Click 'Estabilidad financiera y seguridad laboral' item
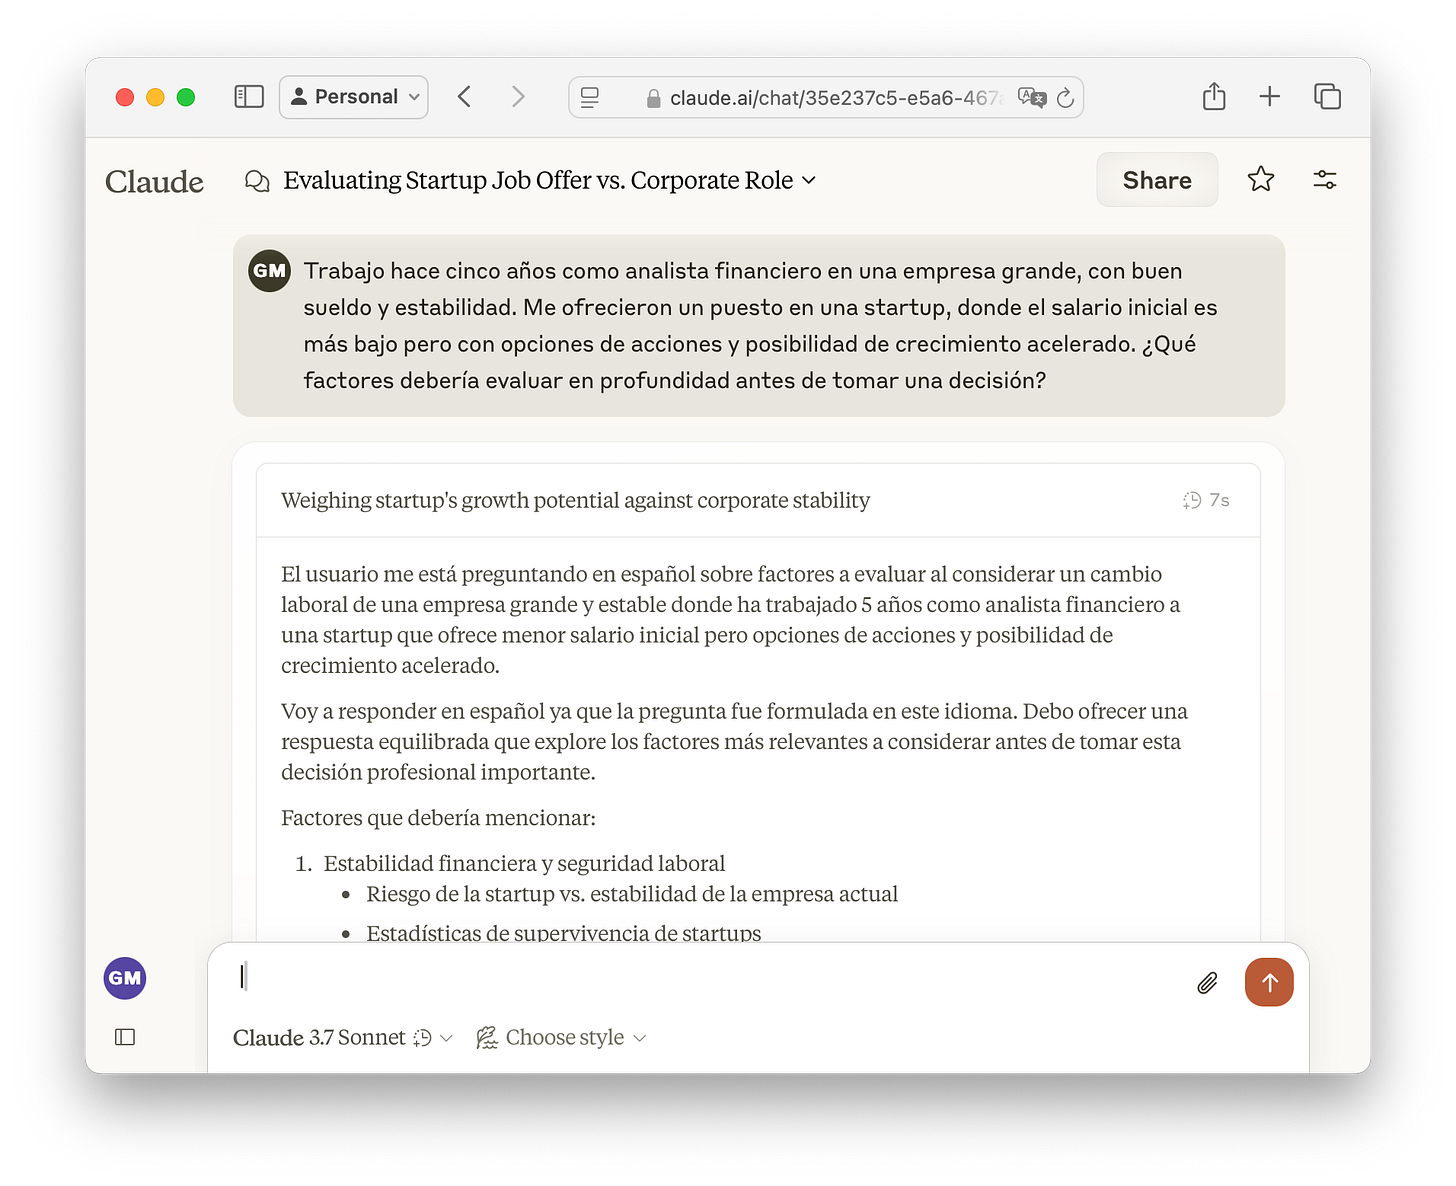This screenshot has height=1186, width=1456. [524, 864]
